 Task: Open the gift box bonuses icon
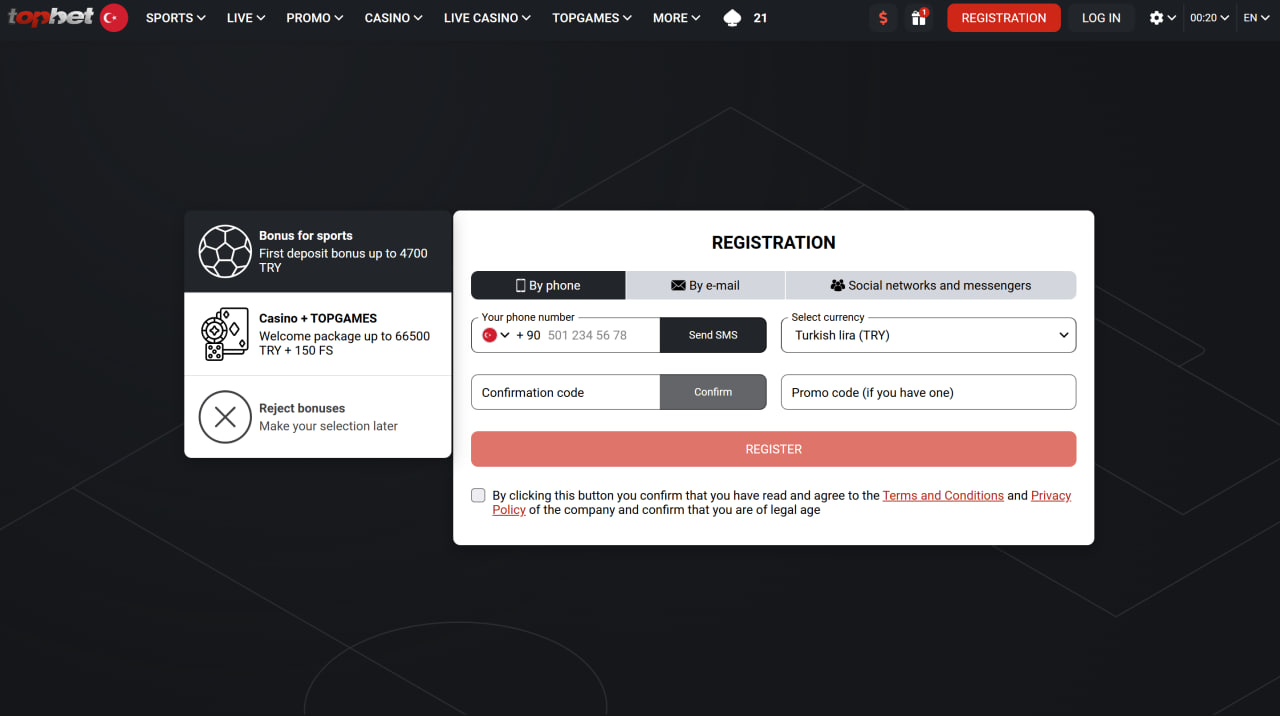[x=918, y=18]
